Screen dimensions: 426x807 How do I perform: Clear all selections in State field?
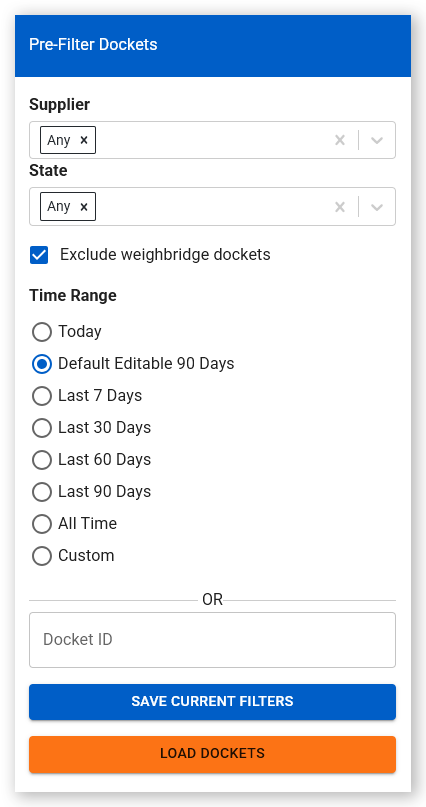[x=340, y=206]
